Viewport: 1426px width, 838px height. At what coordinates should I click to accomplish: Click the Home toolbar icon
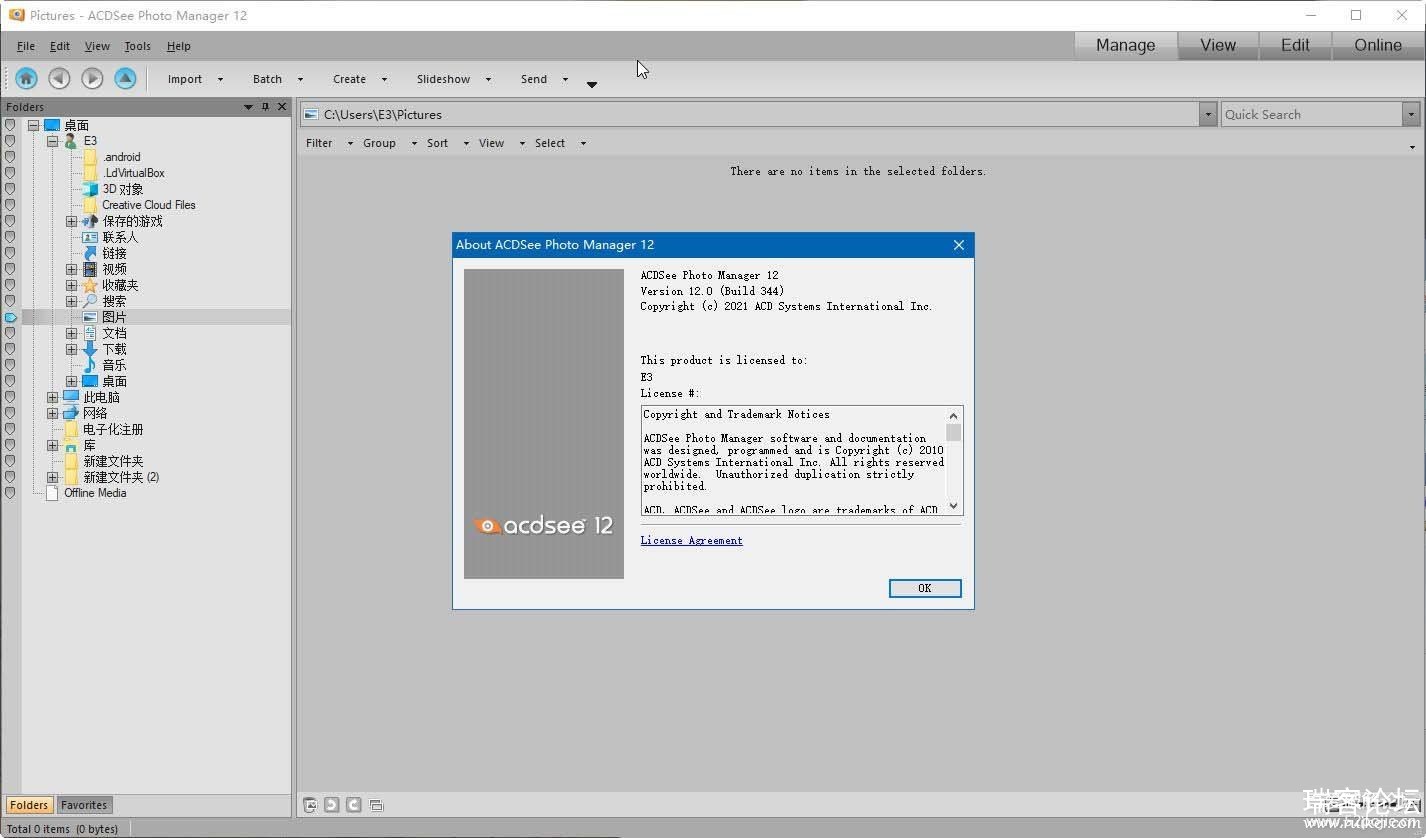click(x=26, y=78)
